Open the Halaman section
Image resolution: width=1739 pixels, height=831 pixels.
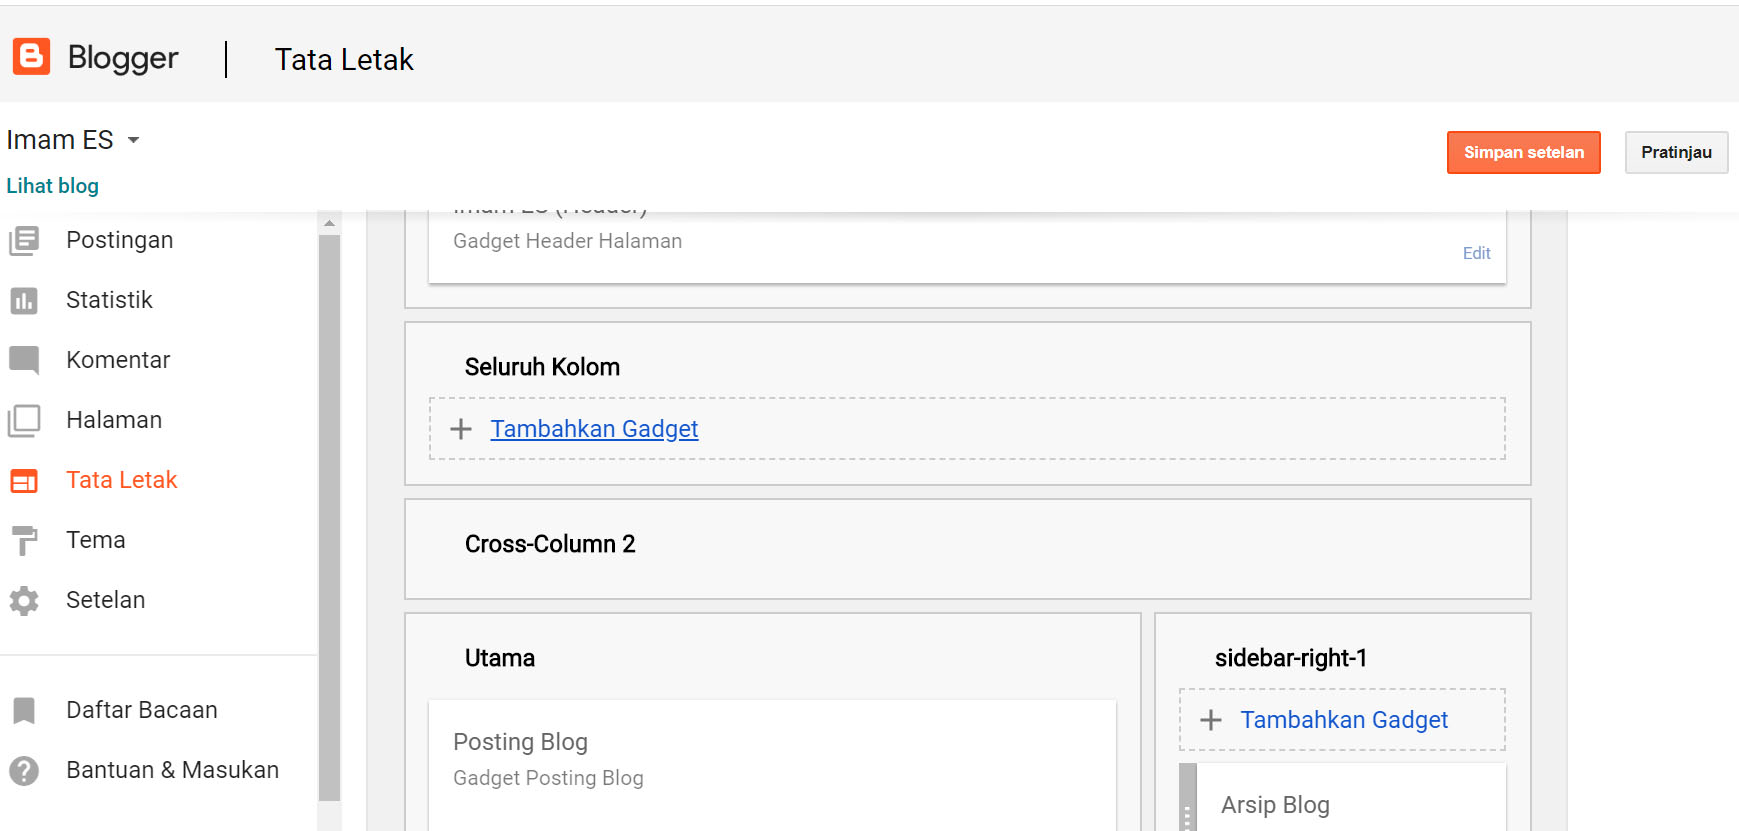point(114,420)
